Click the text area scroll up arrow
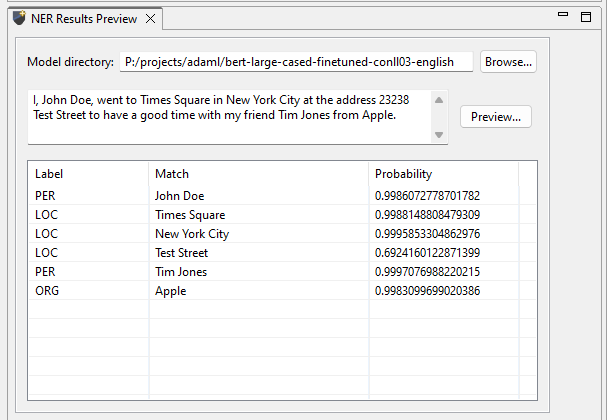Viewport: 607px width, 420px height. point(439,99)
